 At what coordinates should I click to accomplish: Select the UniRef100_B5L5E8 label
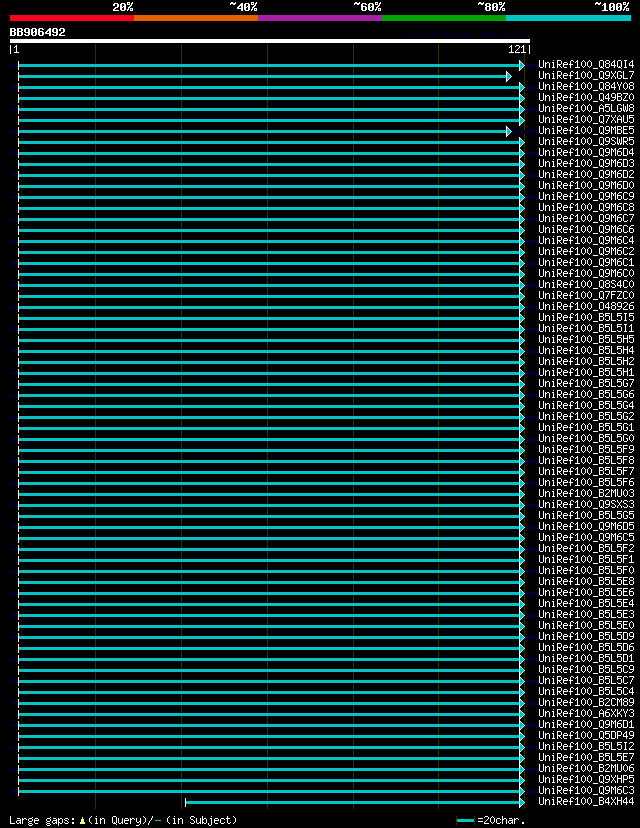(x=586, y=581)
